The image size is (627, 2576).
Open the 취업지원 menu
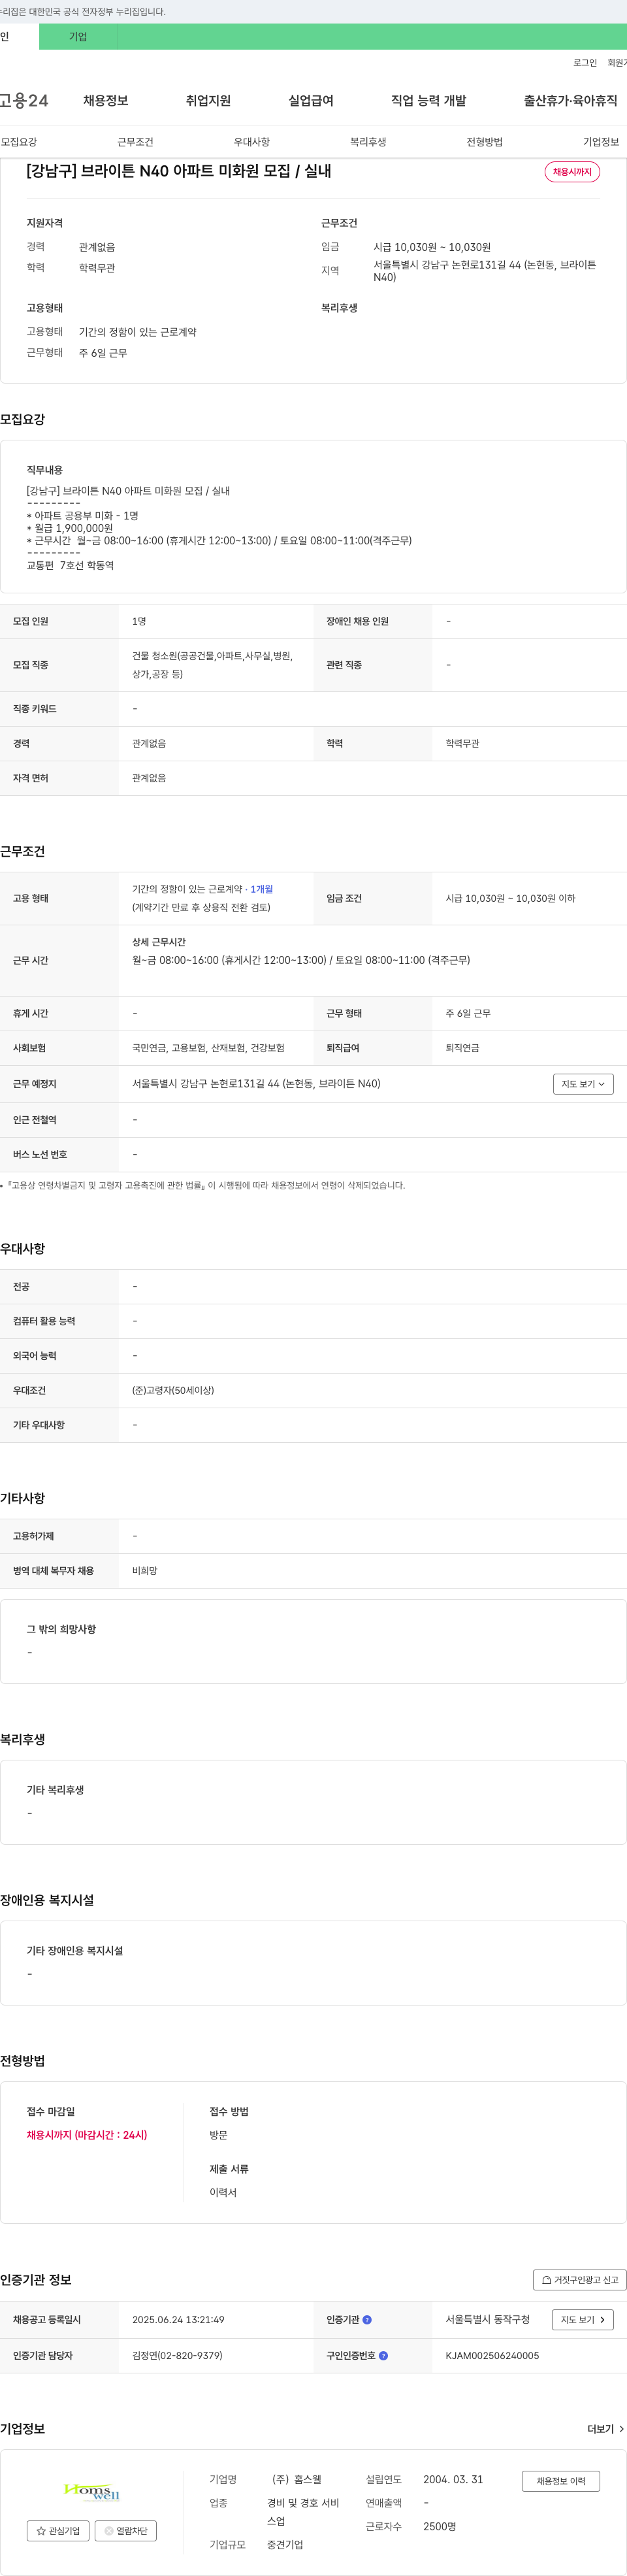208,101
